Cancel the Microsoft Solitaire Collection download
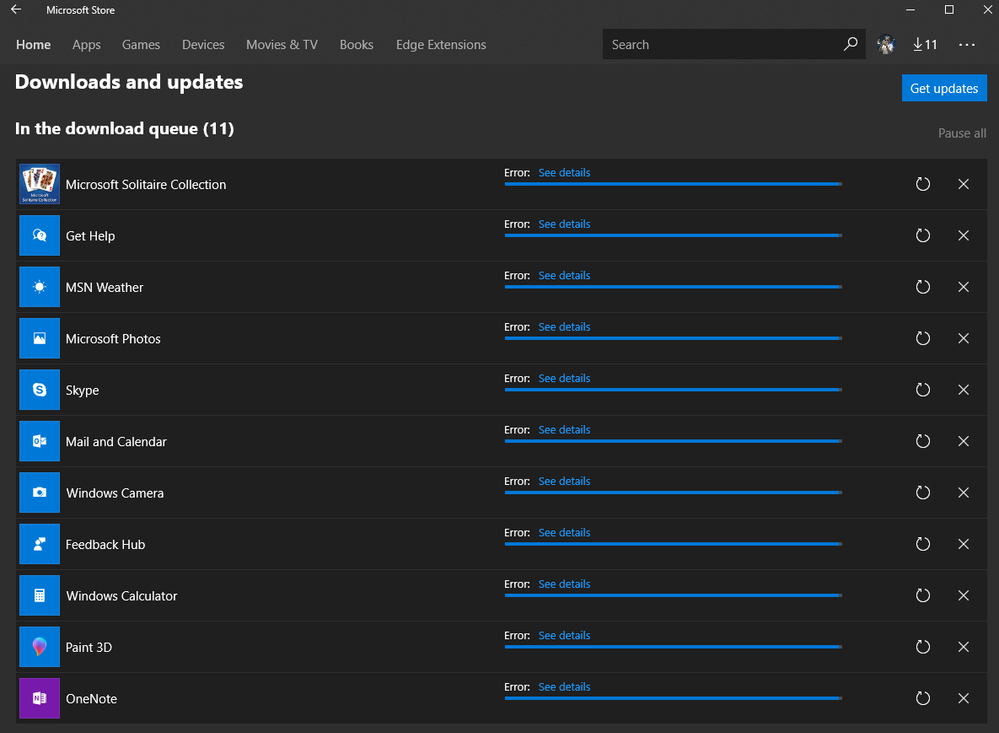The width and height of the screenshot is (999, 733). (x=963, y=184)
